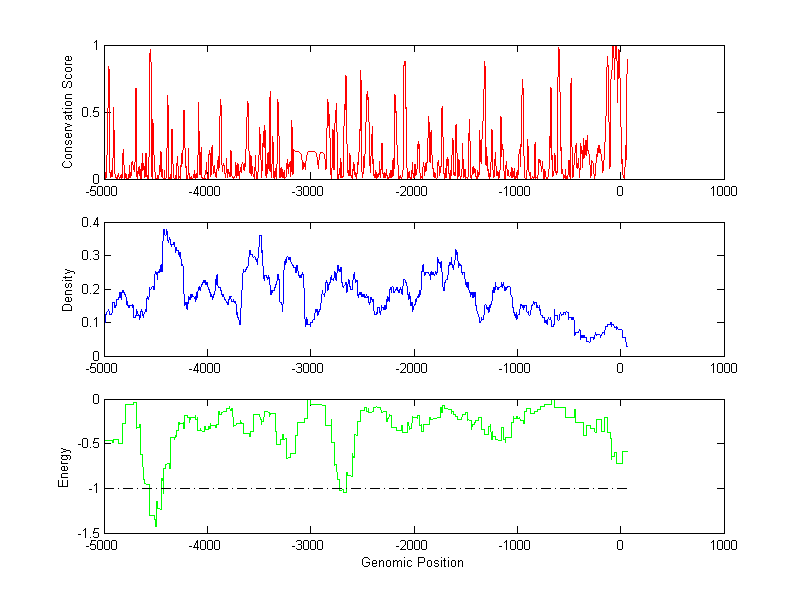Click the -1000 tick label under the Energy plot
The image size is (800, 599).
click(x=516, y=545)
